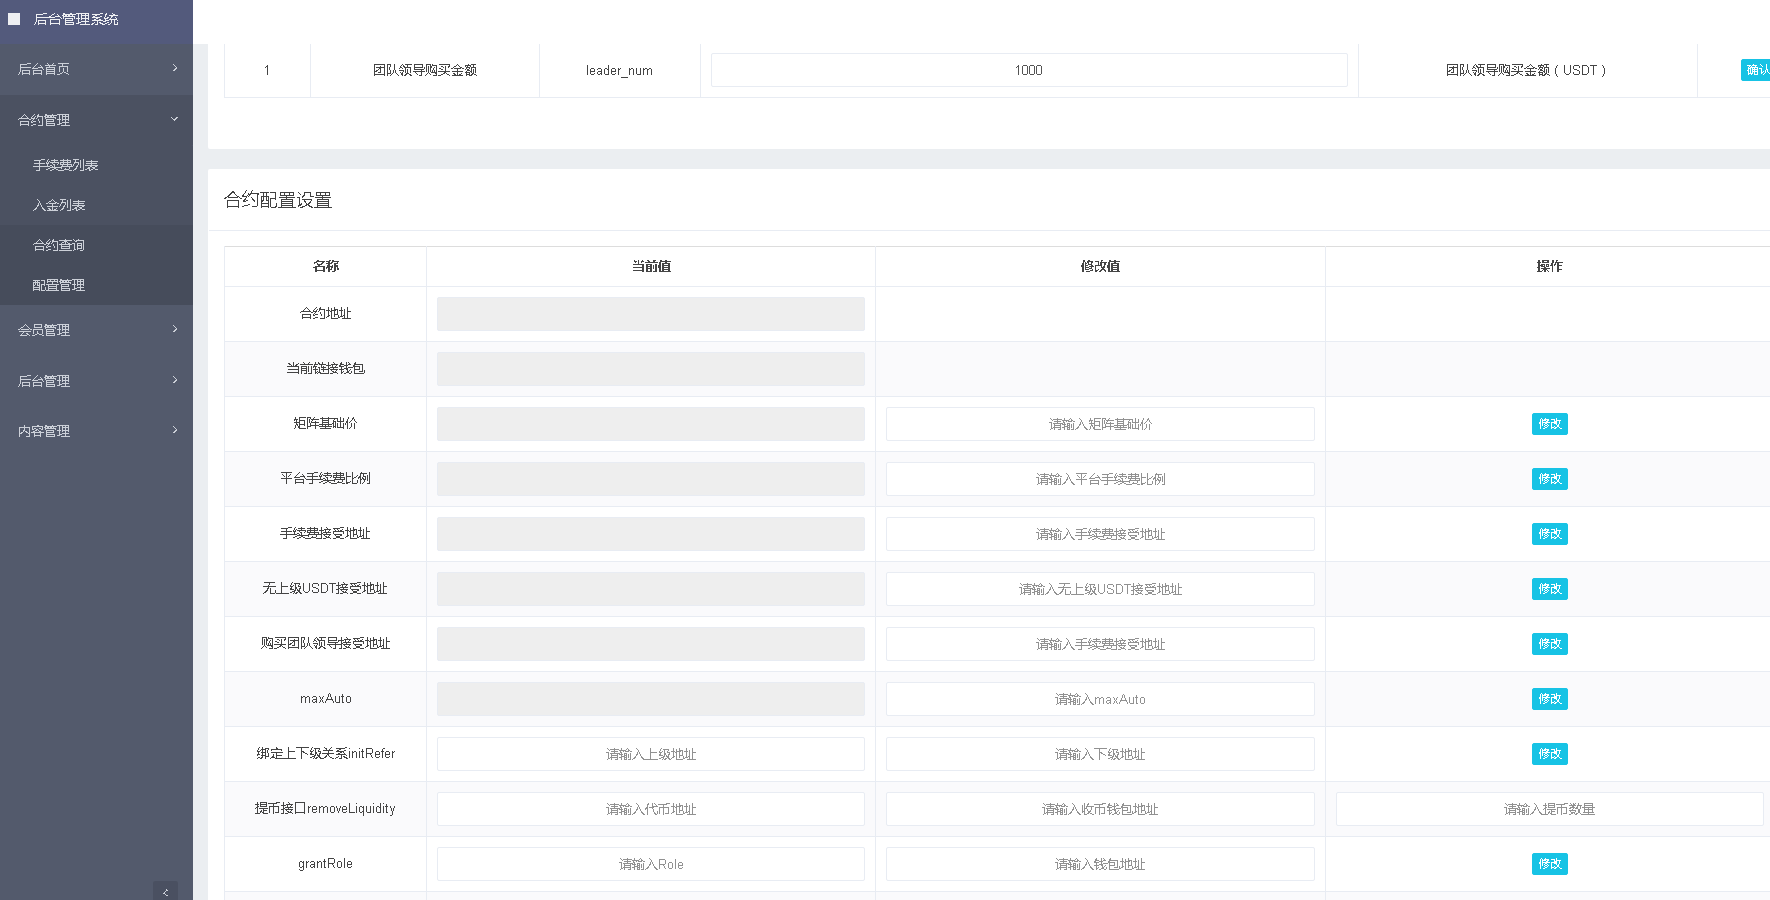Screen dimensions: 1770x900
Task: Click the 矩阵基础价 current value field
Action: 651,424
